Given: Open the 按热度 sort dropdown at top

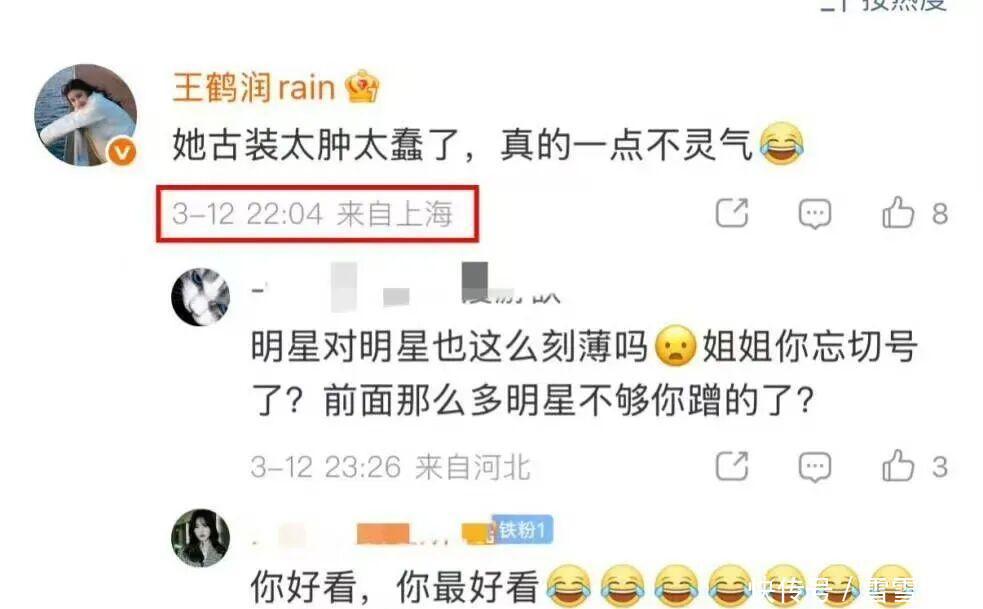Looking at the screenshot, I should point(884,5).
